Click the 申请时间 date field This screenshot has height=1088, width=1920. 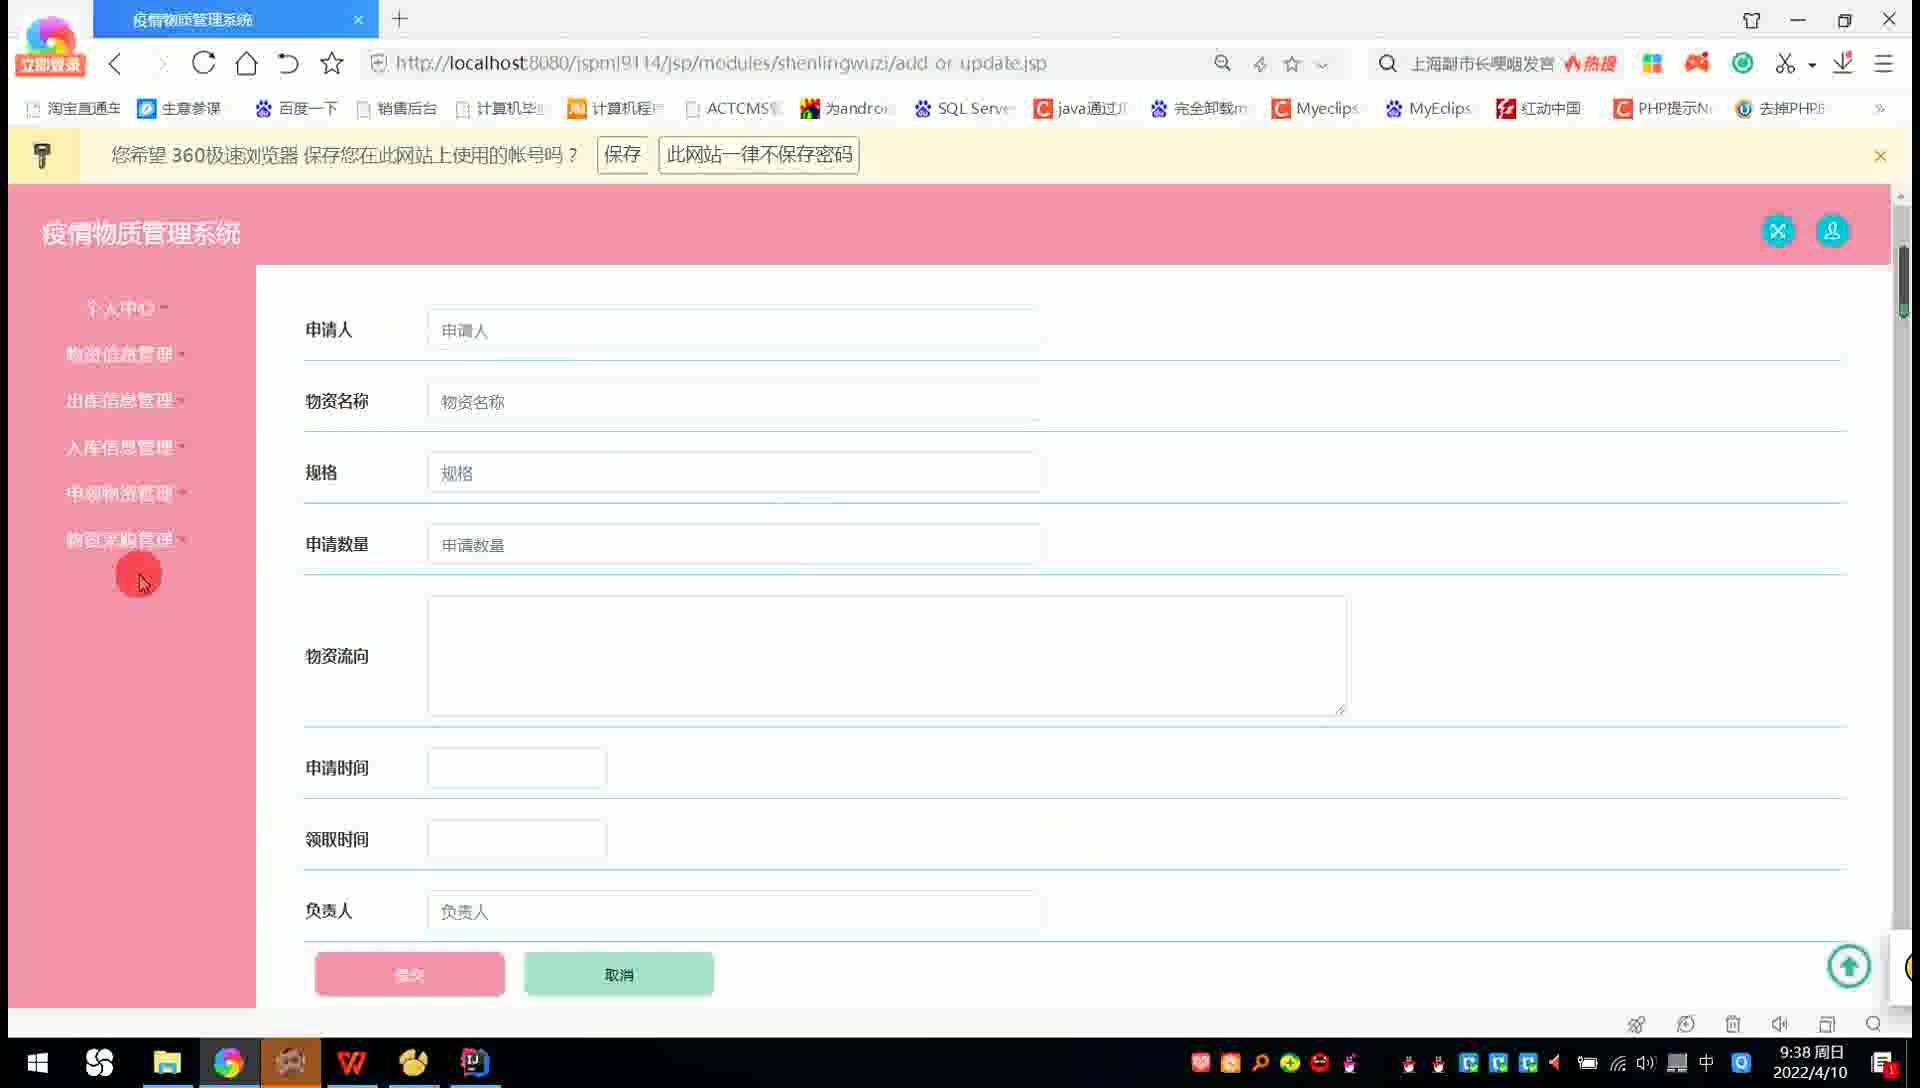(x=516, y=768)
